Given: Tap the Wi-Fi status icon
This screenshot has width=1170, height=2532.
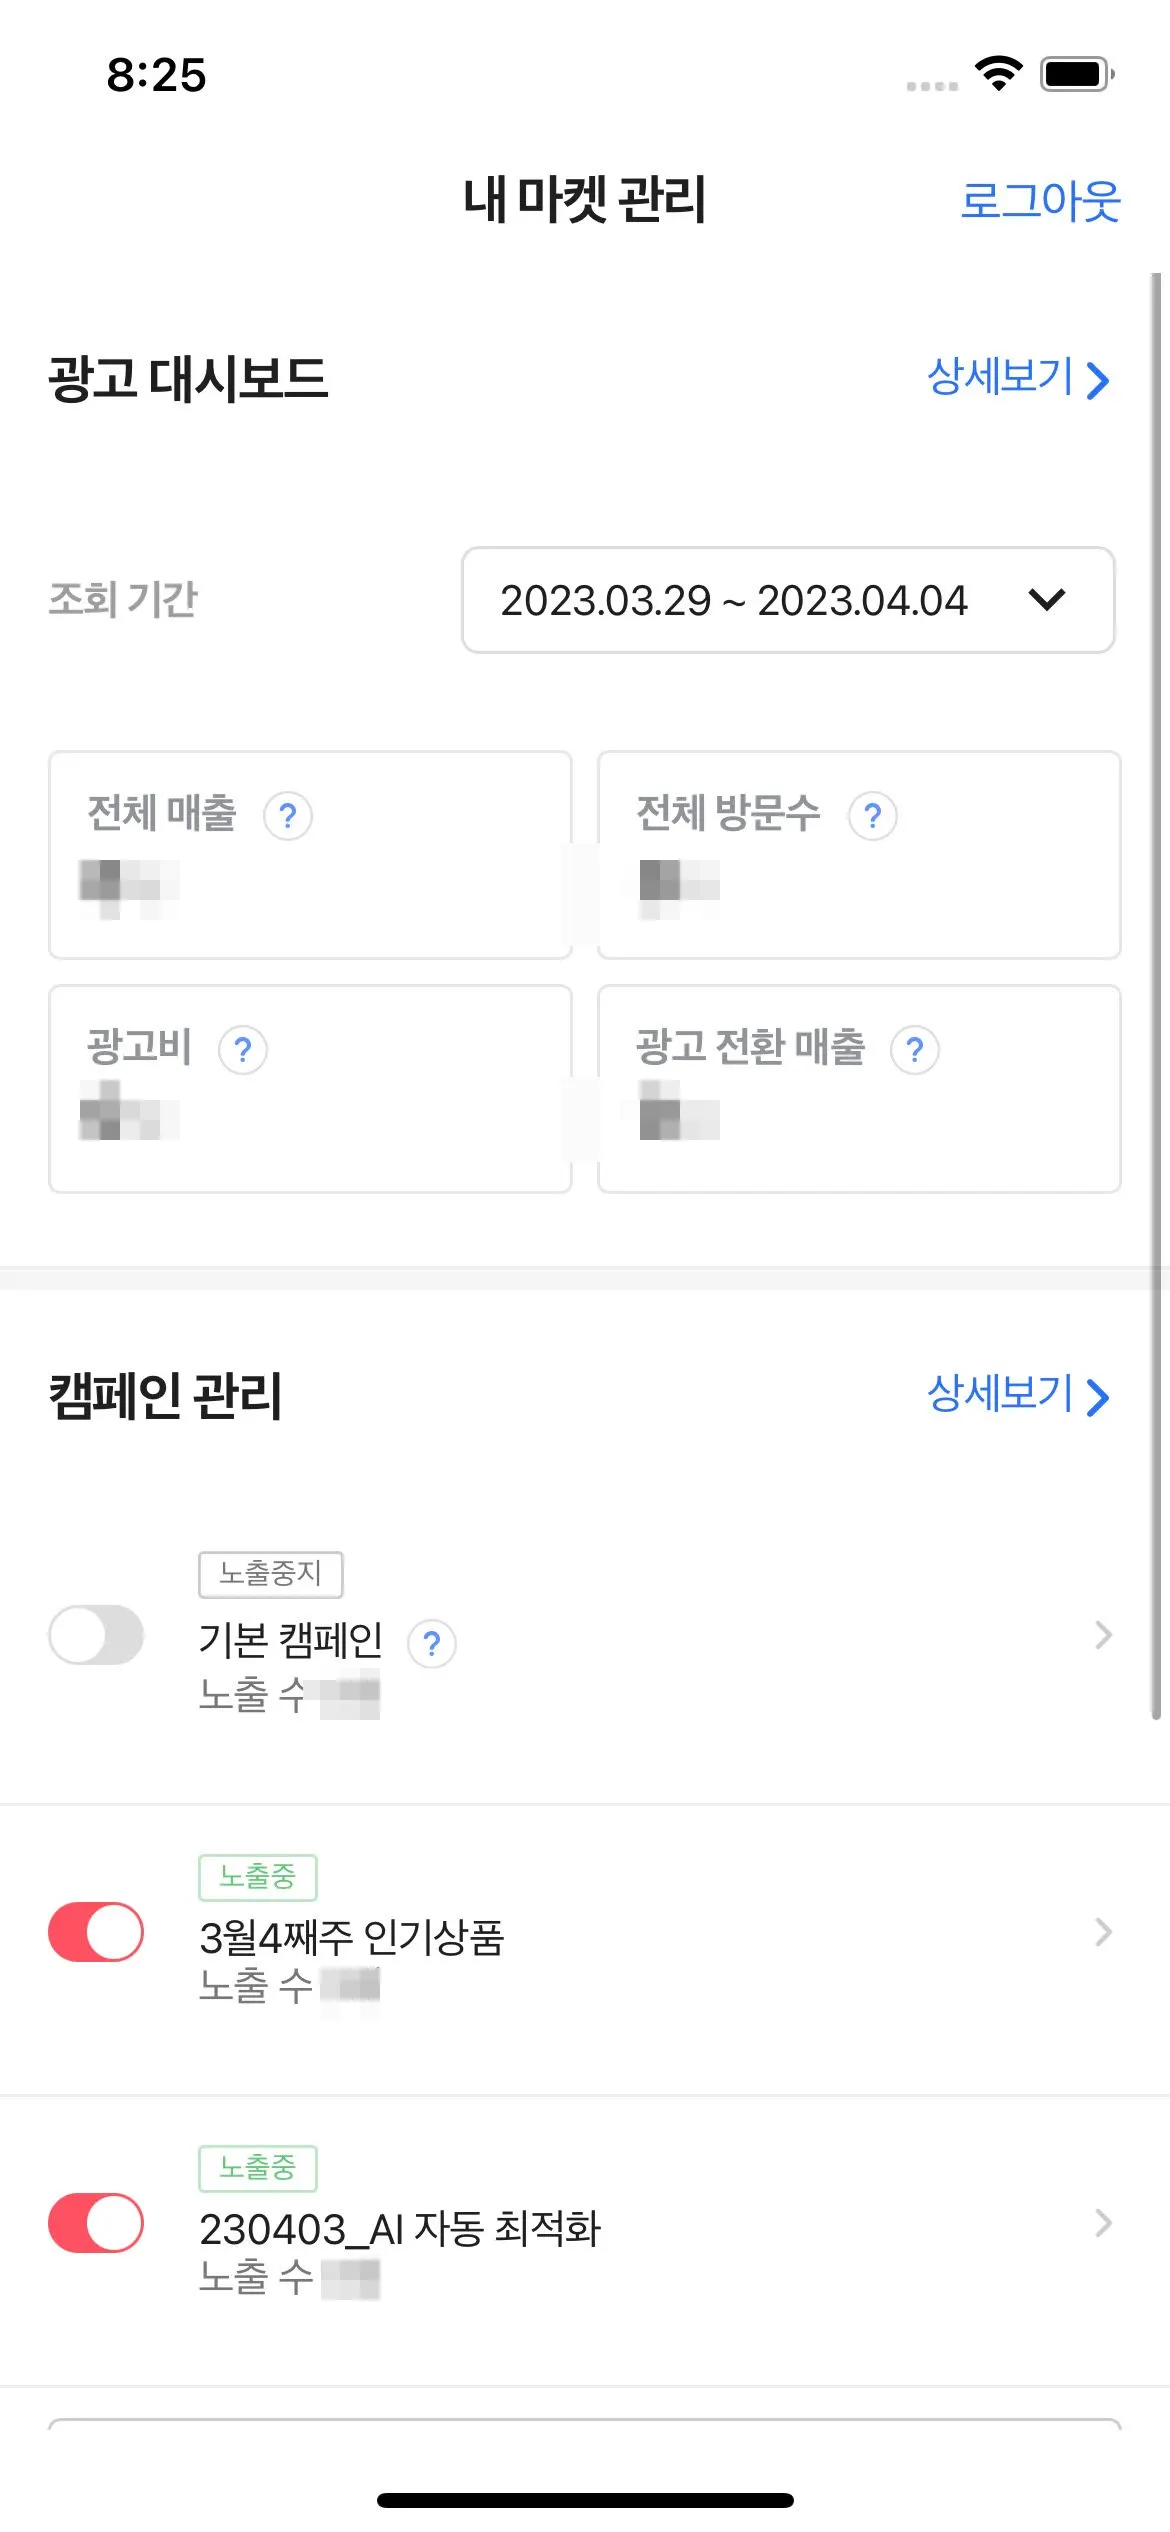Looking at the screenshot, I should pyautogui.click(x=998, y=74).
